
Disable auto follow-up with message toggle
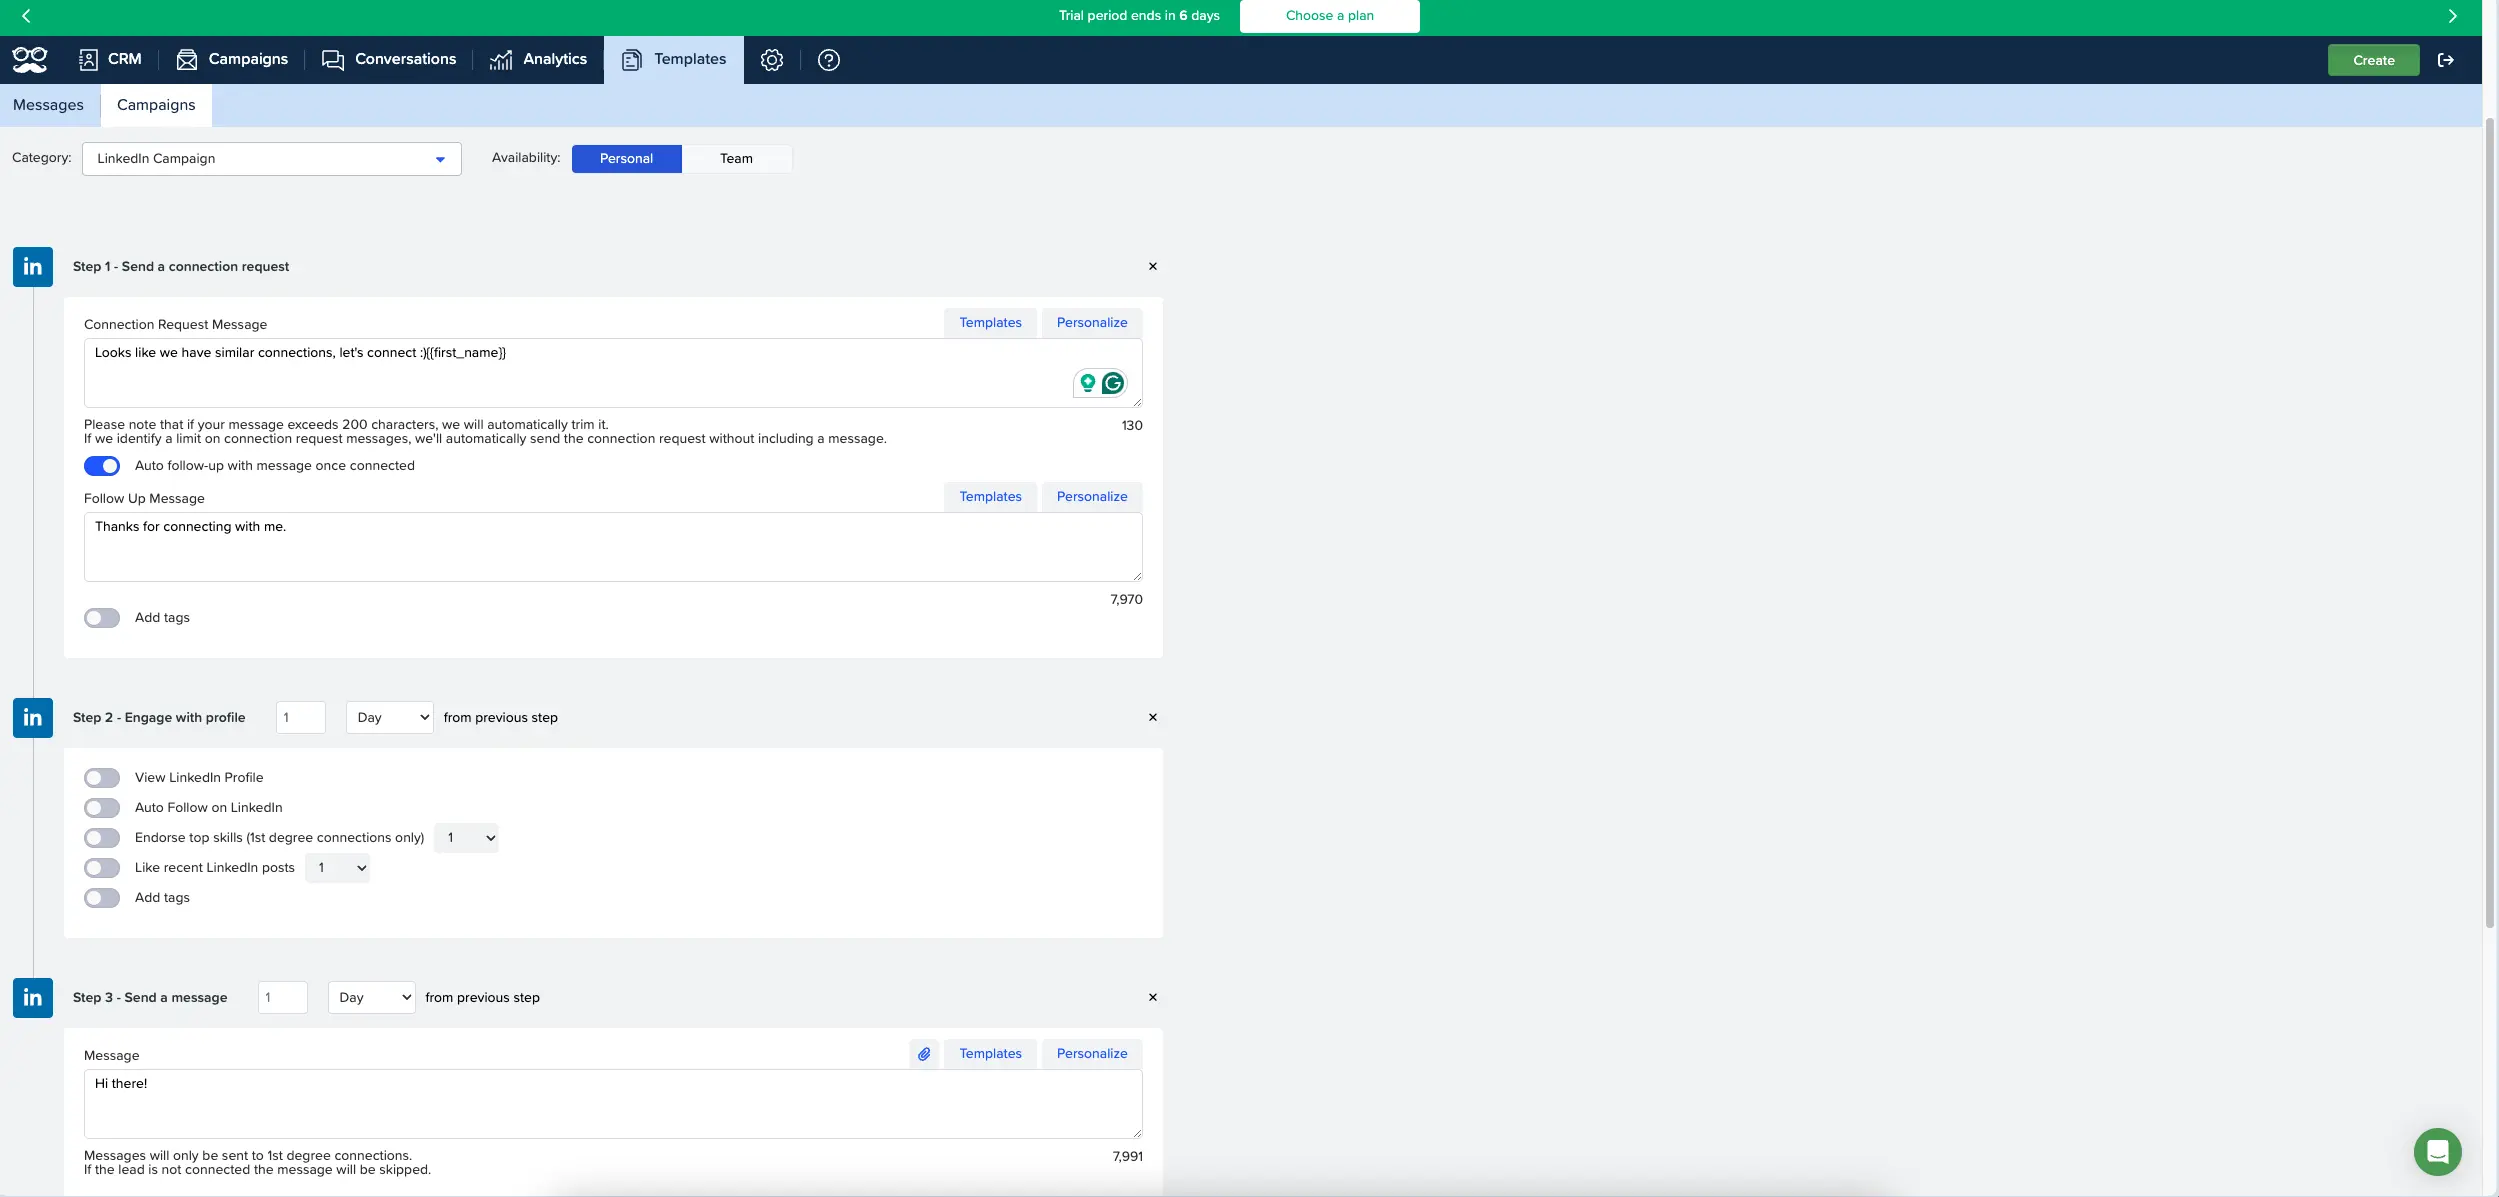coord(102,466)
